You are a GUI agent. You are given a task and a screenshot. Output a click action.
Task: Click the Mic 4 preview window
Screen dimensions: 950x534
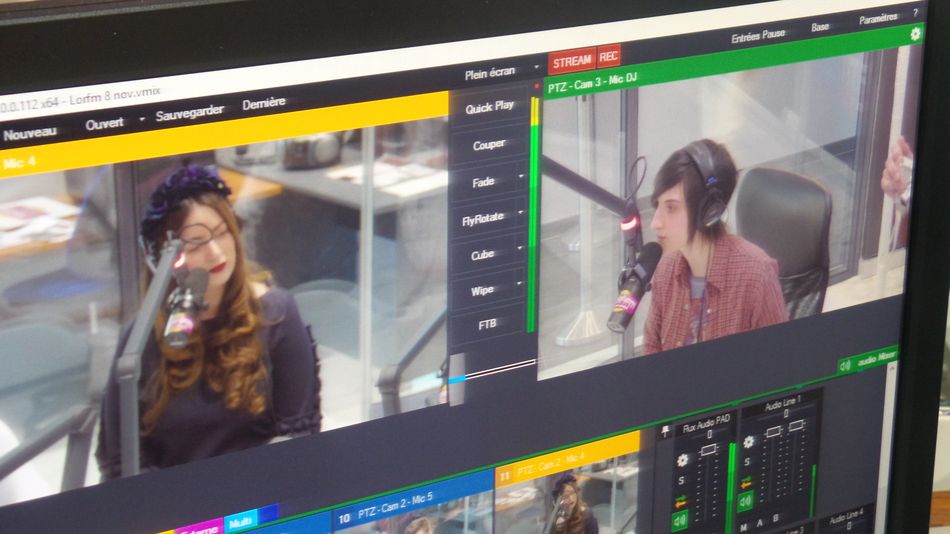click(x=224, y=303)
